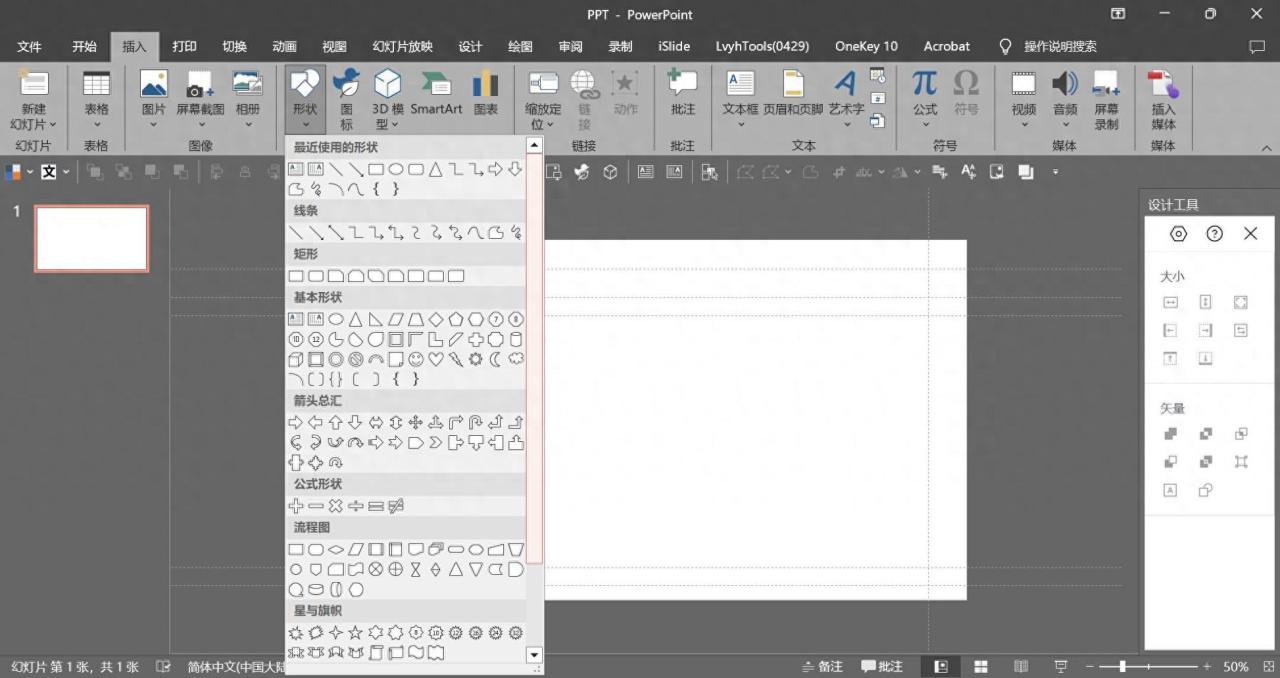Toggle reading view in the status bar

point(1021,666)
